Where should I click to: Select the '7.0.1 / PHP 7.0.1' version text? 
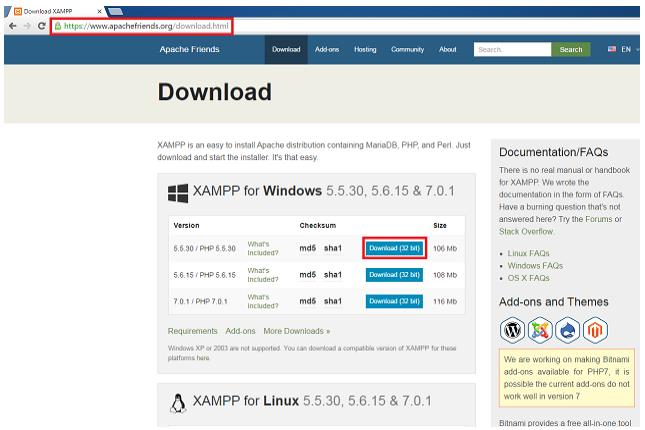click(200, 301)
